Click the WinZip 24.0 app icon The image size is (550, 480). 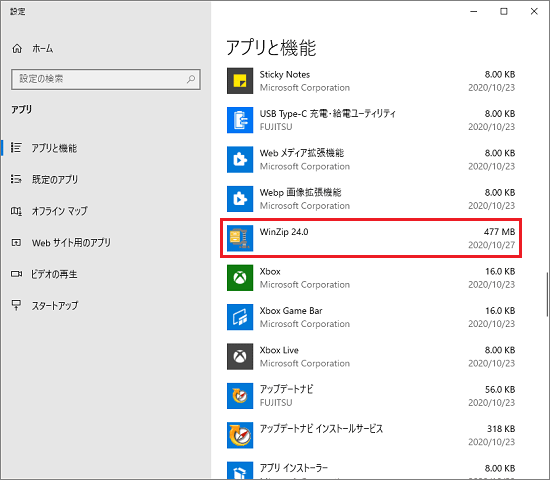tap(240, 238)
